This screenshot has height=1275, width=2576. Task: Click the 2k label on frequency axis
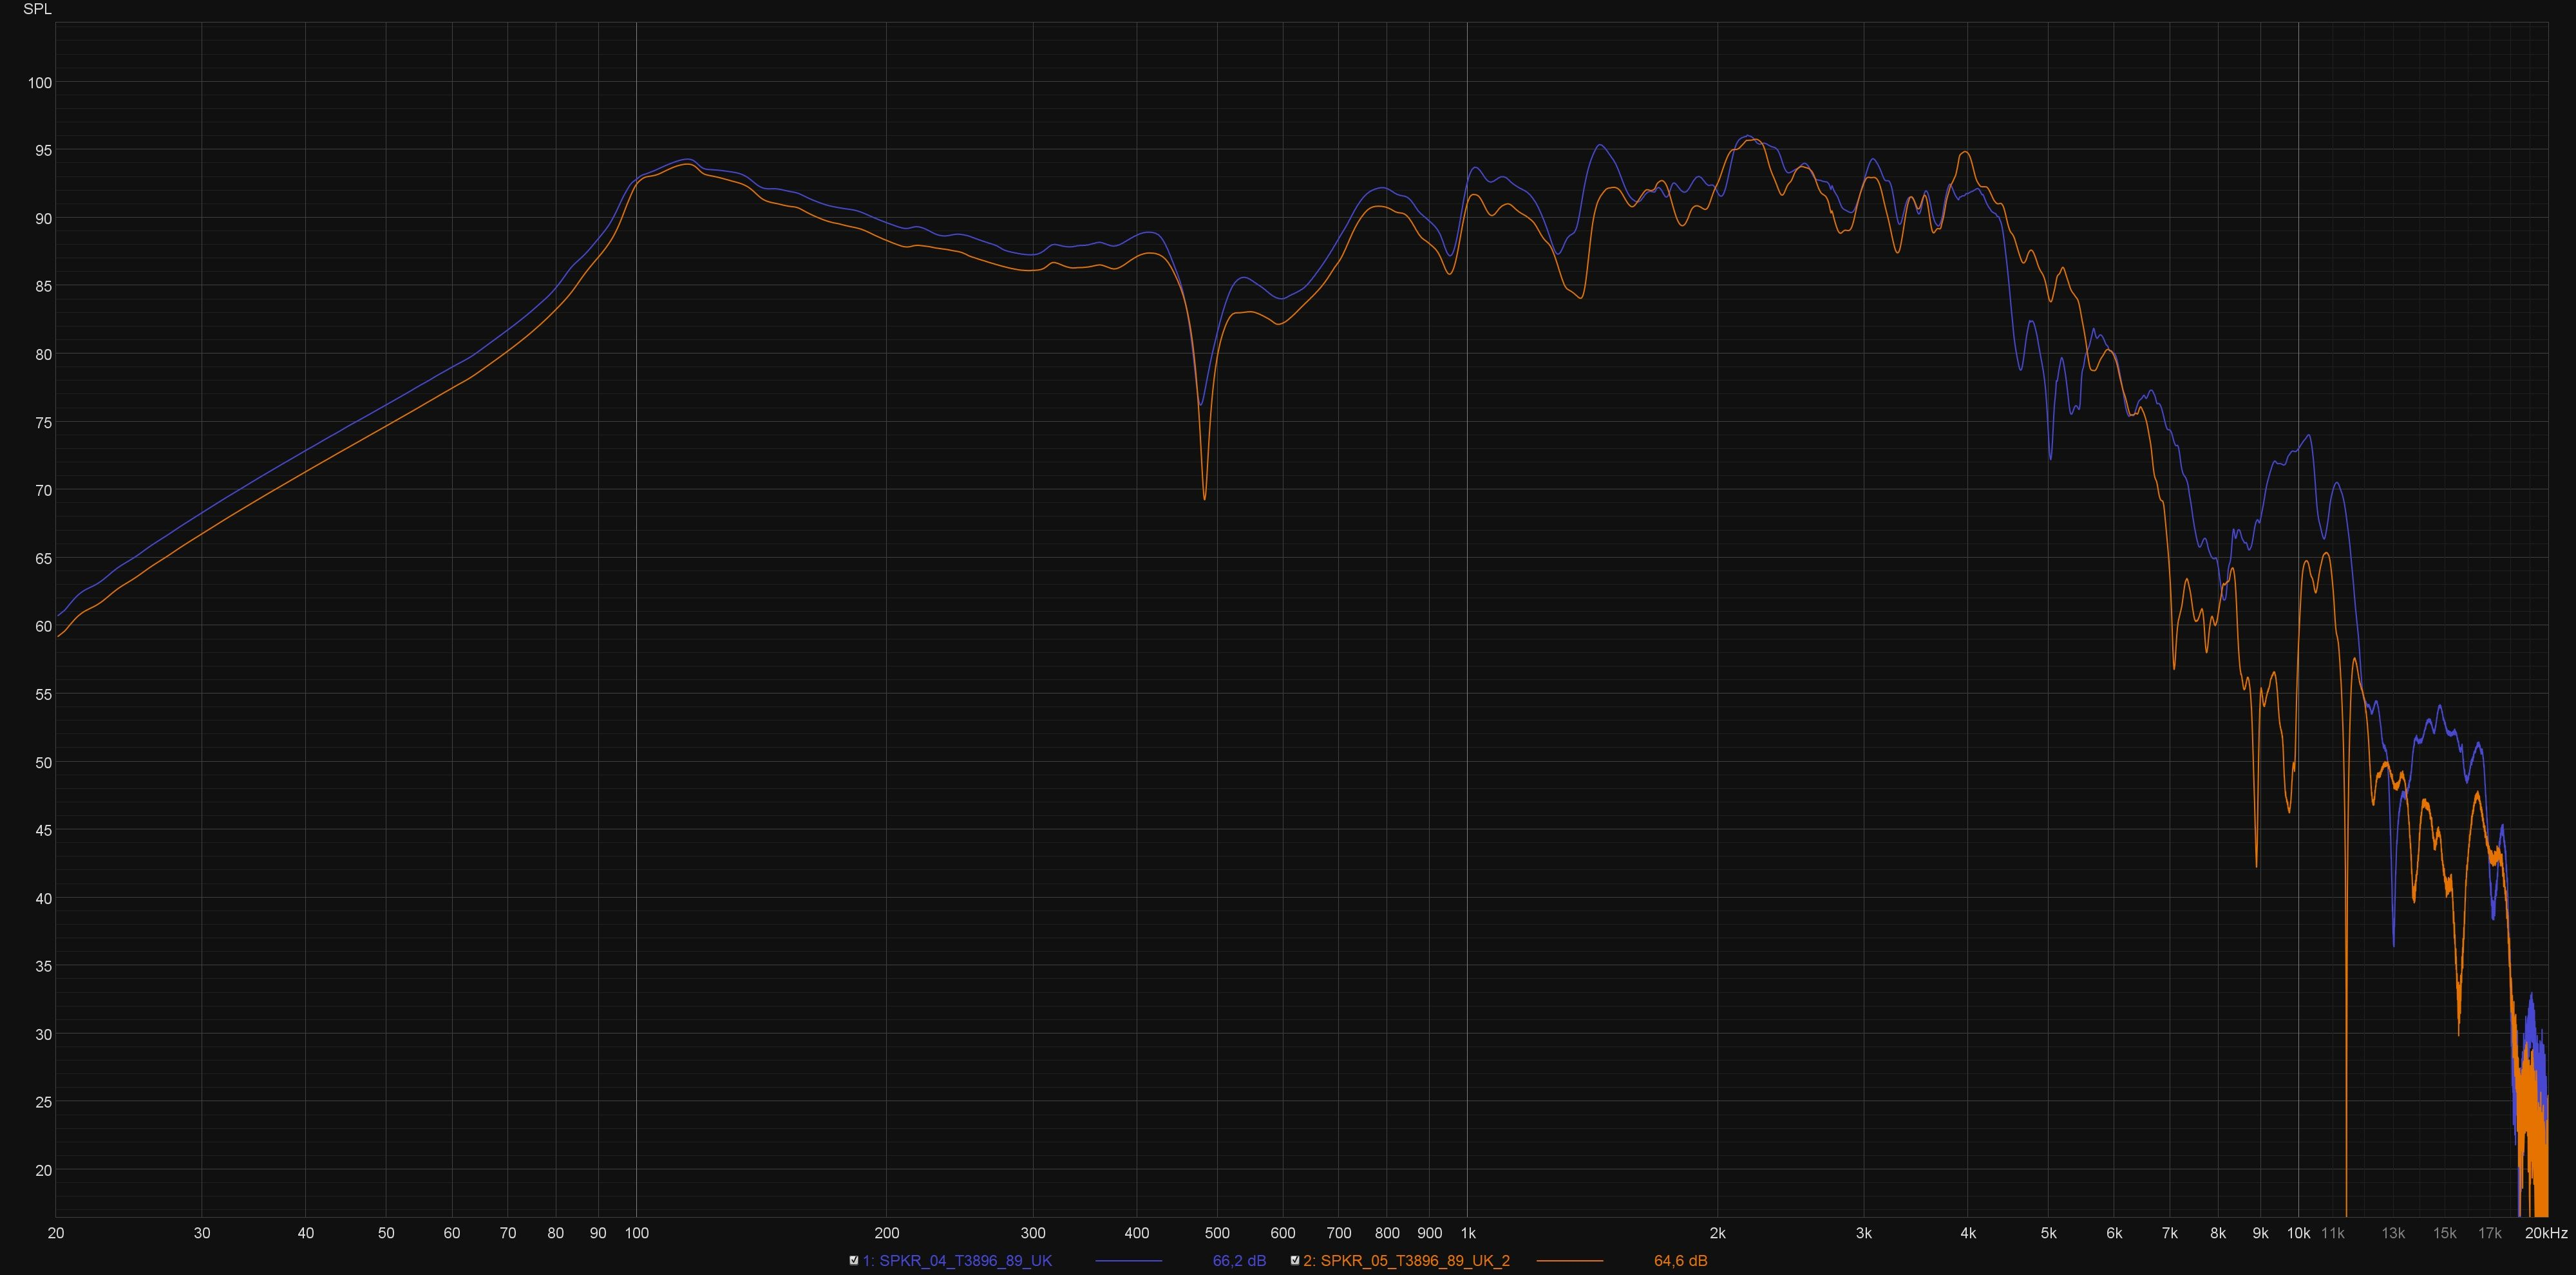tap(1717, 1233)
